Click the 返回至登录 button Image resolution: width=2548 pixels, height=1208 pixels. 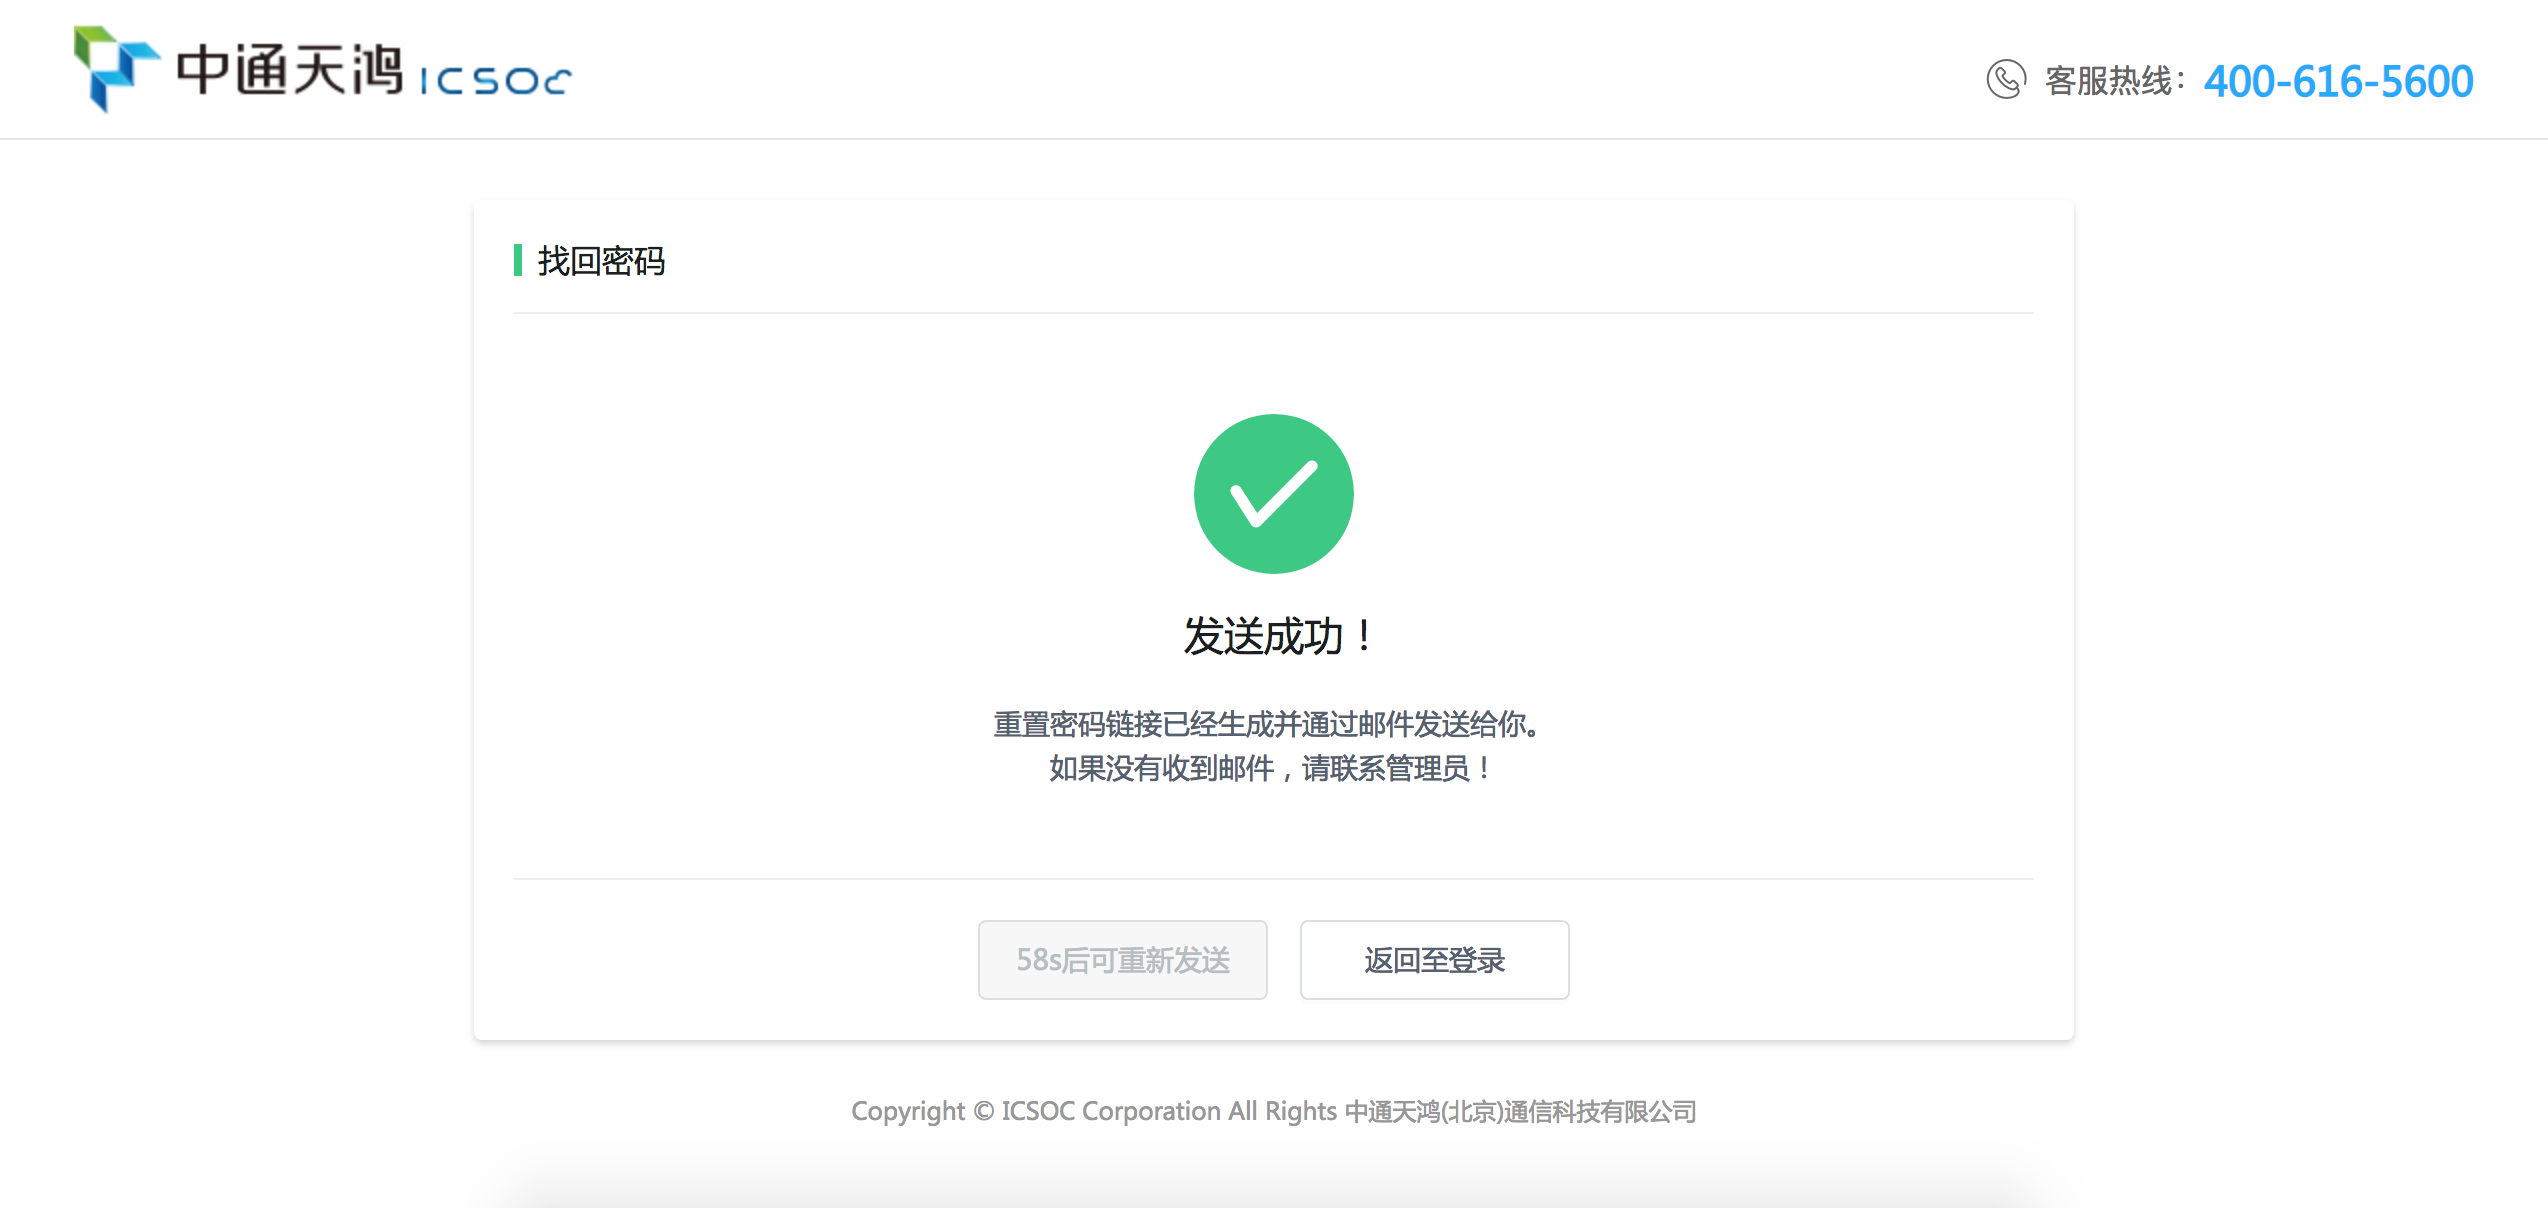click(x=1436, y=959)
